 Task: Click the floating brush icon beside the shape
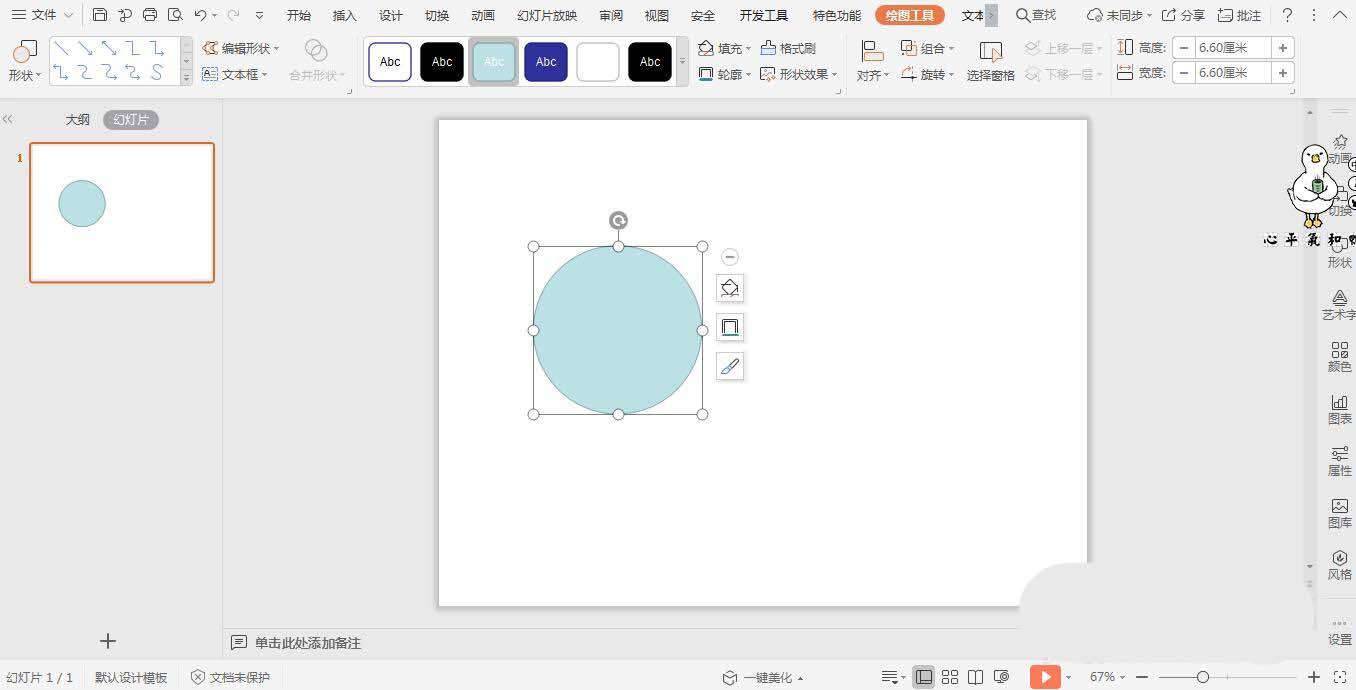pyautogui.click(x=730, y=367)
